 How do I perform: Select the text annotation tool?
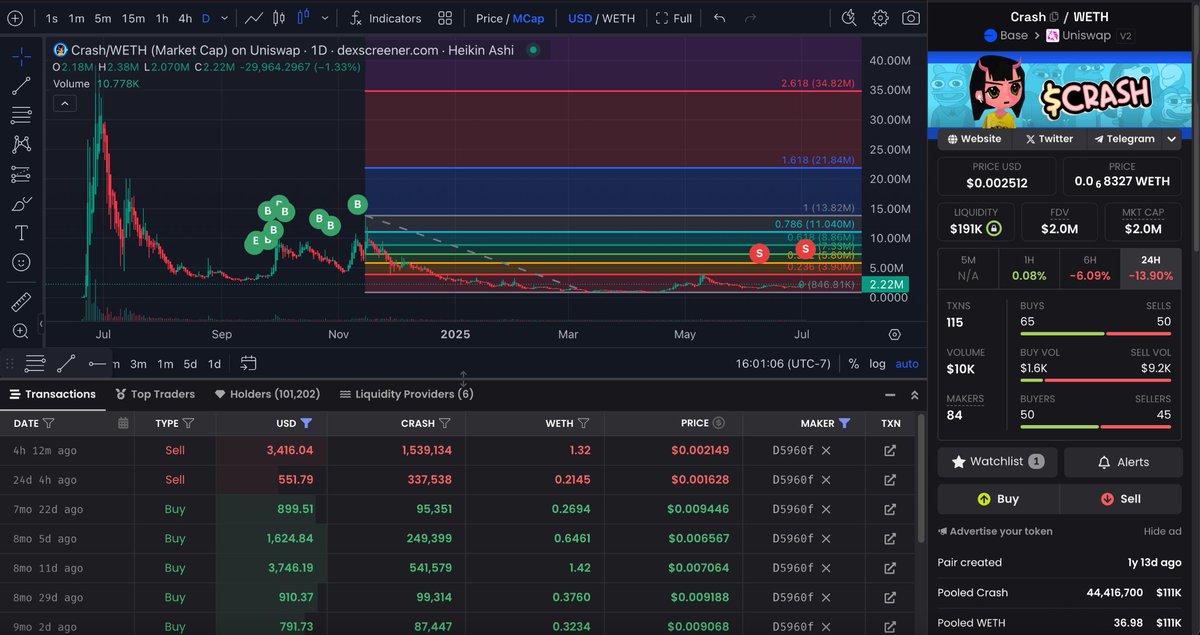(21, 233)
